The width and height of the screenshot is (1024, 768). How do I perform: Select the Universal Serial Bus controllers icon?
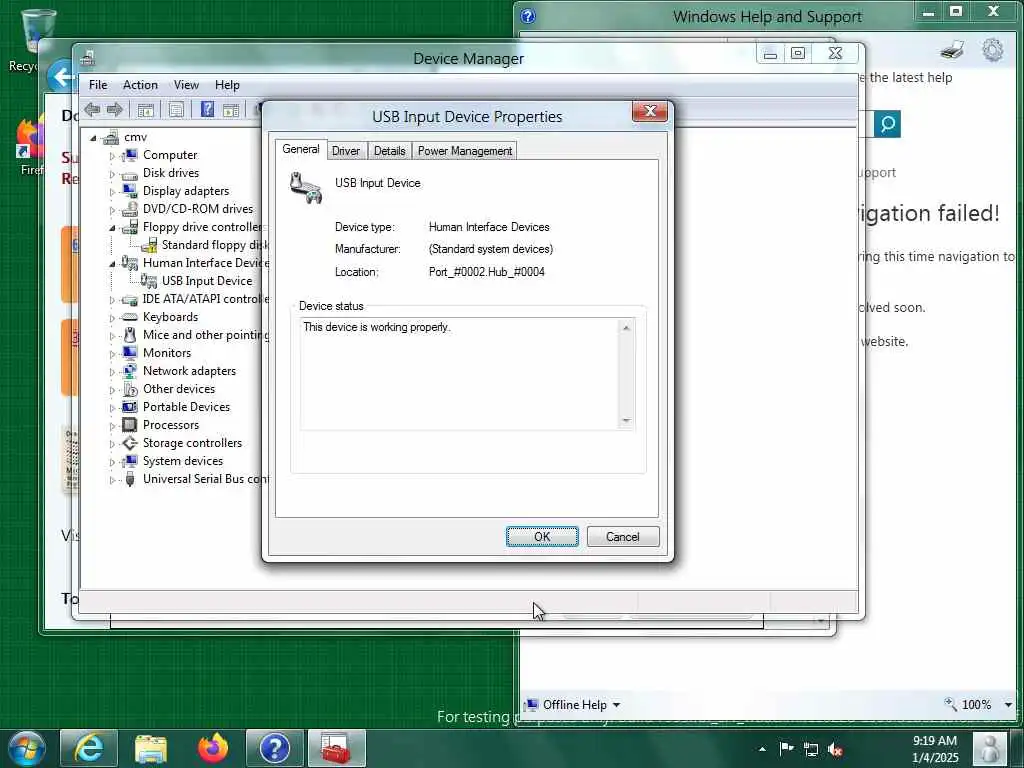[130, 479]
